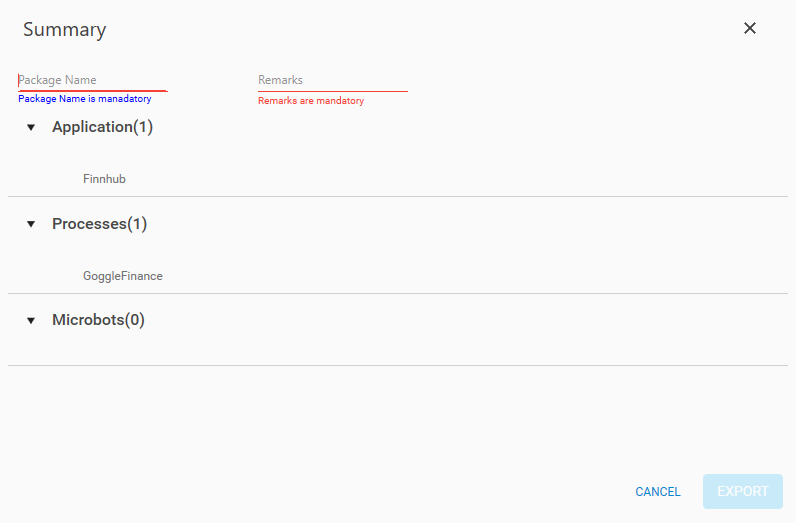
Task: Click the divider line below GoggleFinance
Action: [398, 294]
